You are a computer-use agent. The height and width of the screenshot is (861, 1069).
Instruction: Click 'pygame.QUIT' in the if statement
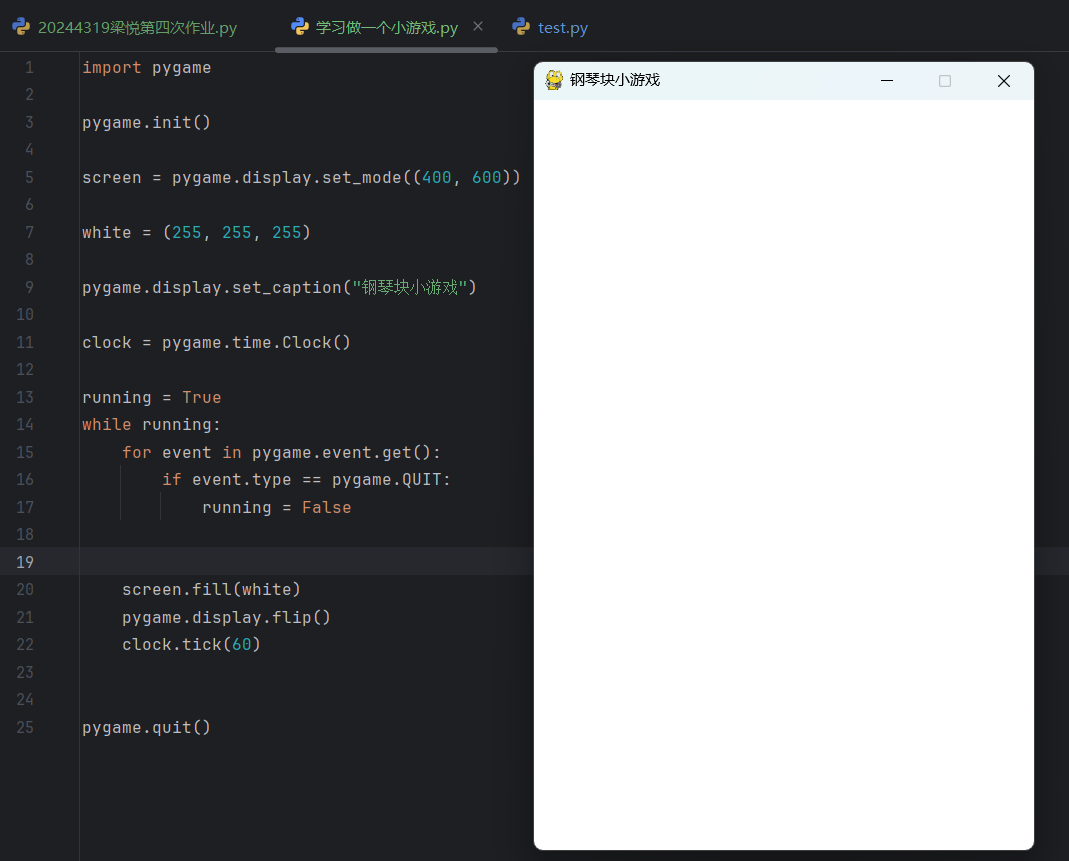(387, 480)
